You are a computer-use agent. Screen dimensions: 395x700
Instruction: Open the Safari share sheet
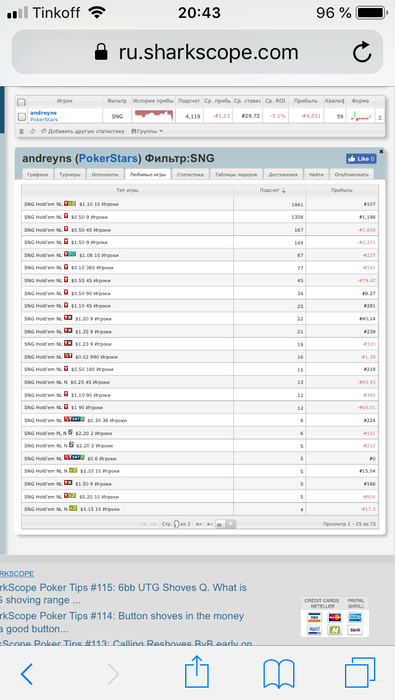click(197, 671)
